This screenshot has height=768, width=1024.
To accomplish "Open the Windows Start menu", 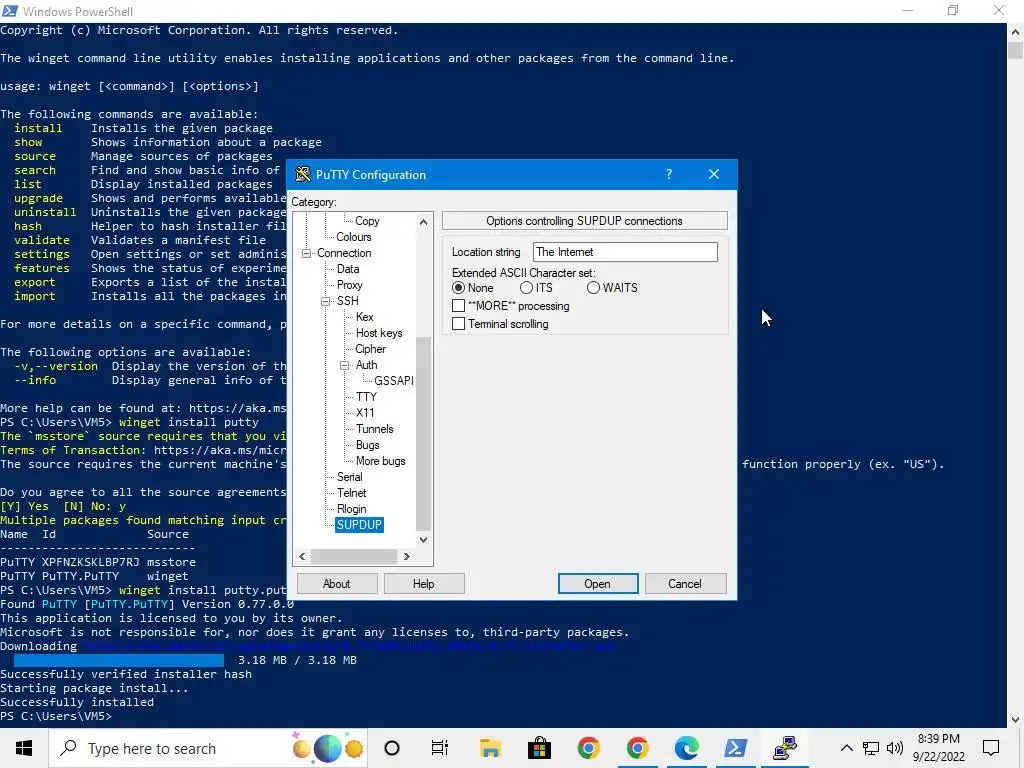I will [24, 748].
